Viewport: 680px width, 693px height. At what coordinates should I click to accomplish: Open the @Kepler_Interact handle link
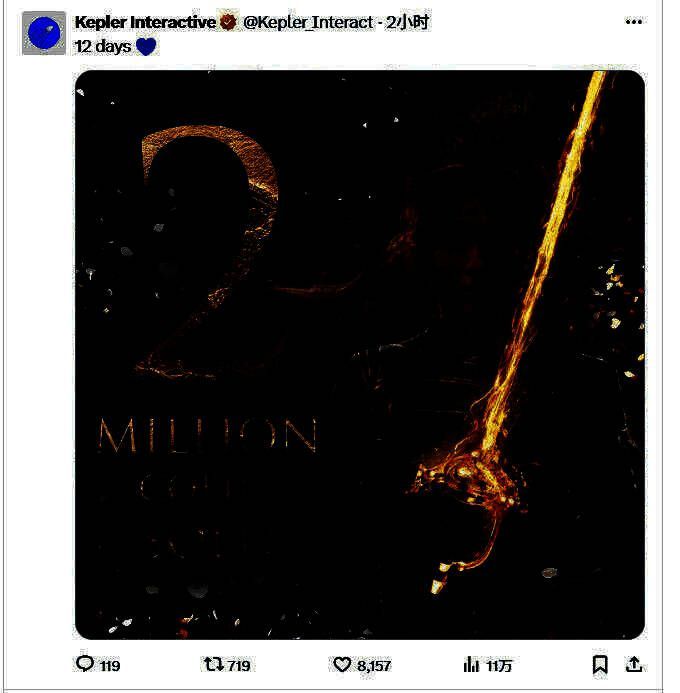point(308,22)
